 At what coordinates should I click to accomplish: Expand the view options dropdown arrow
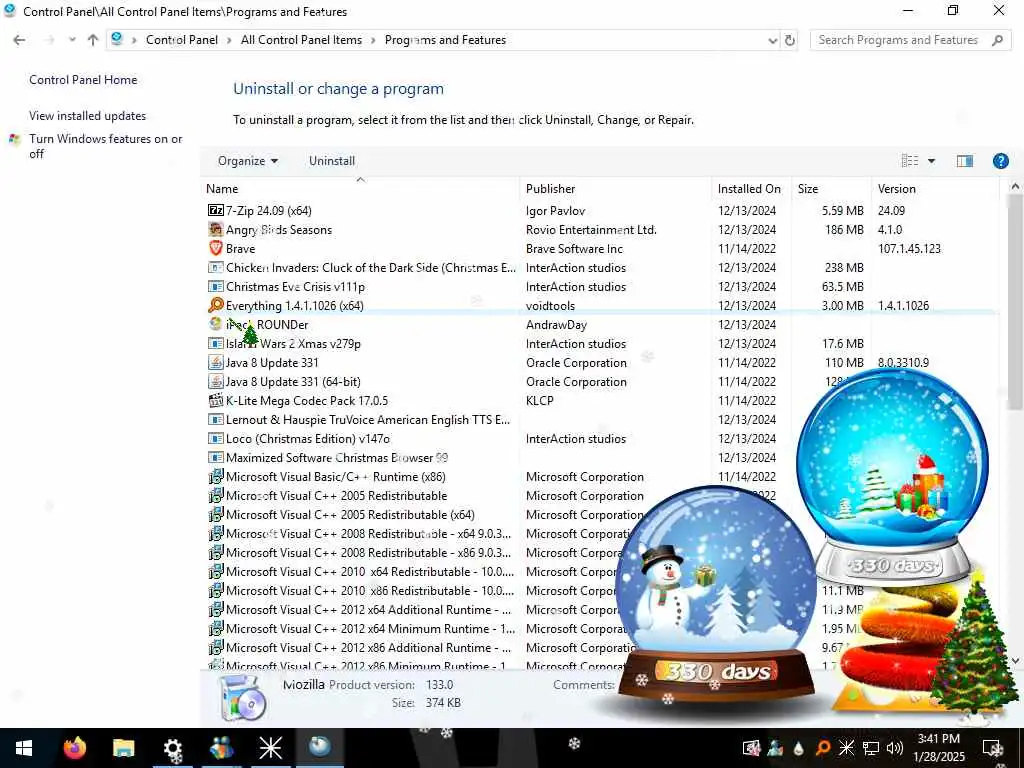pos(931,161)
